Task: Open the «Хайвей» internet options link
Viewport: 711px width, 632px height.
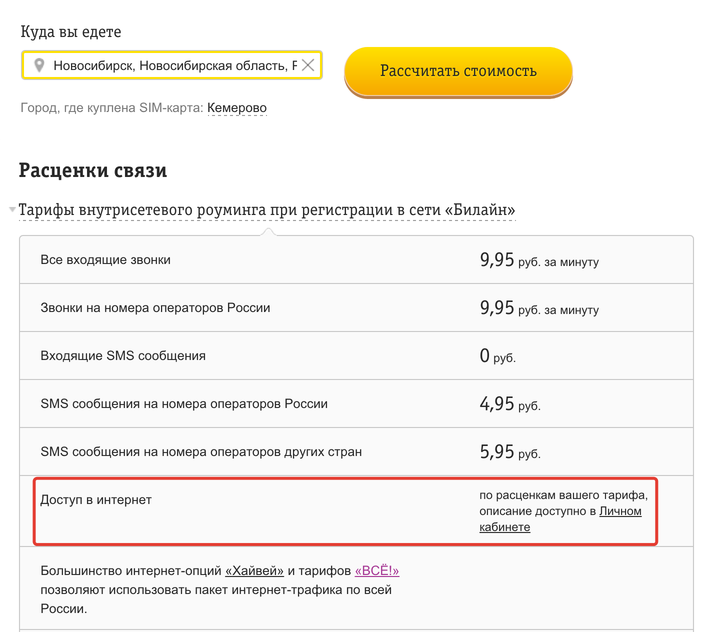Action: coord(254,570)
